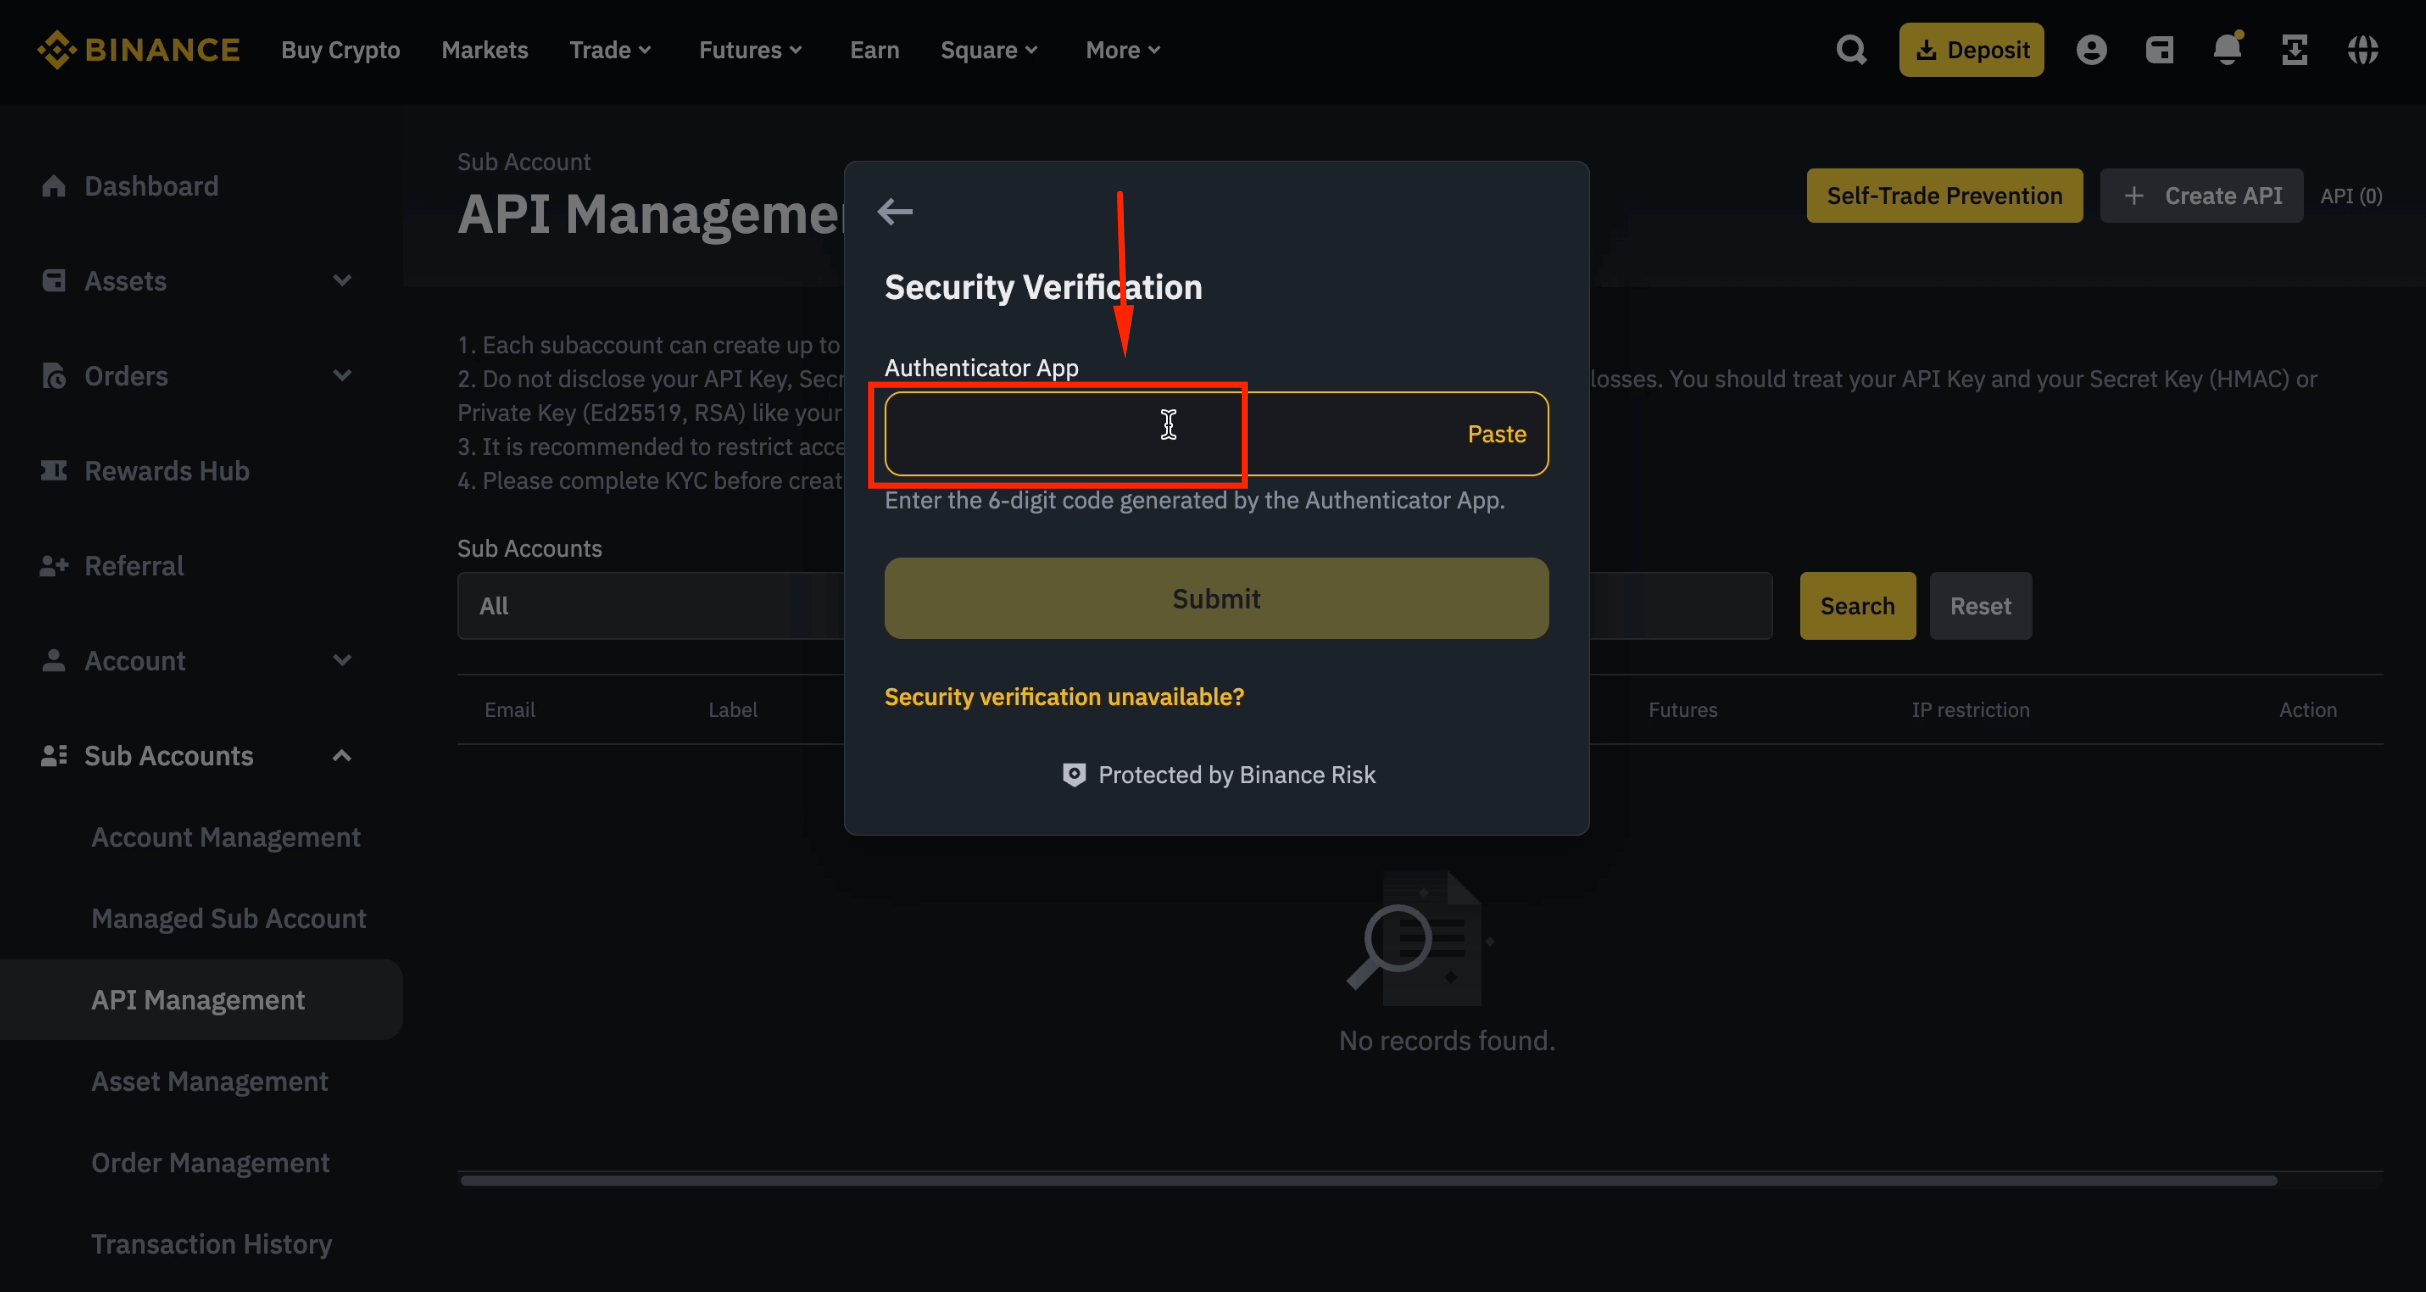Viewport: 2426px width, 1292px height.
Task: Expand the Trade dropdown in the navbar
Action: pyautogui.click(x=609, y=49)
